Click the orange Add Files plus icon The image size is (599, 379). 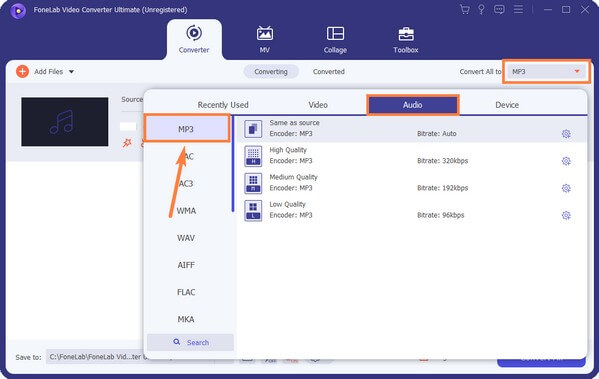[x=22, y=71]
